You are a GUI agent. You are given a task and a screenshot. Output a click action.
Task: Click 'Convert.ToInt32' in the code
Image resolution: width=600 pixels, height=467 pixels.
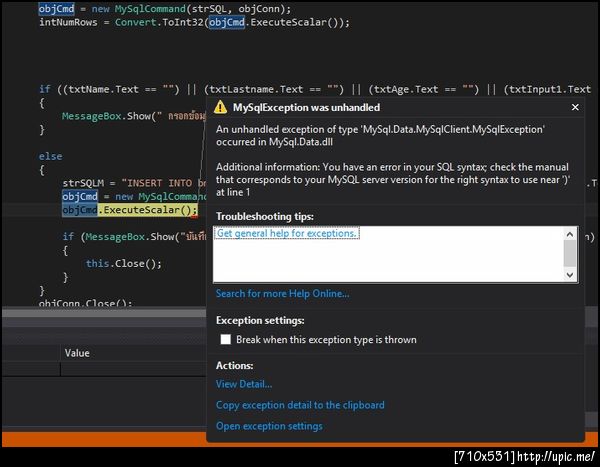pos(159,22)
